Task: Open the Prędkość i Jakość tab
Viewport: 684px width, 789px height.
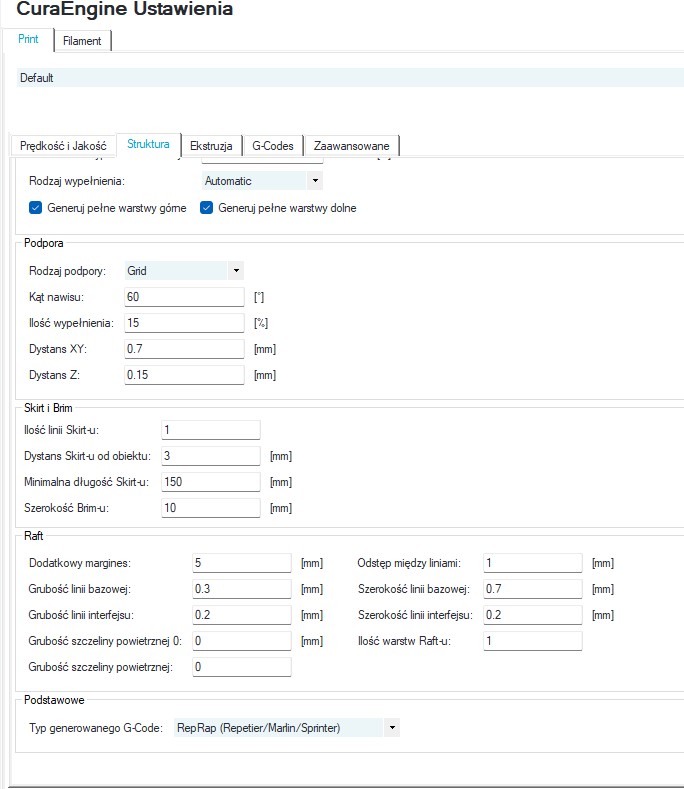Action: 63,146
